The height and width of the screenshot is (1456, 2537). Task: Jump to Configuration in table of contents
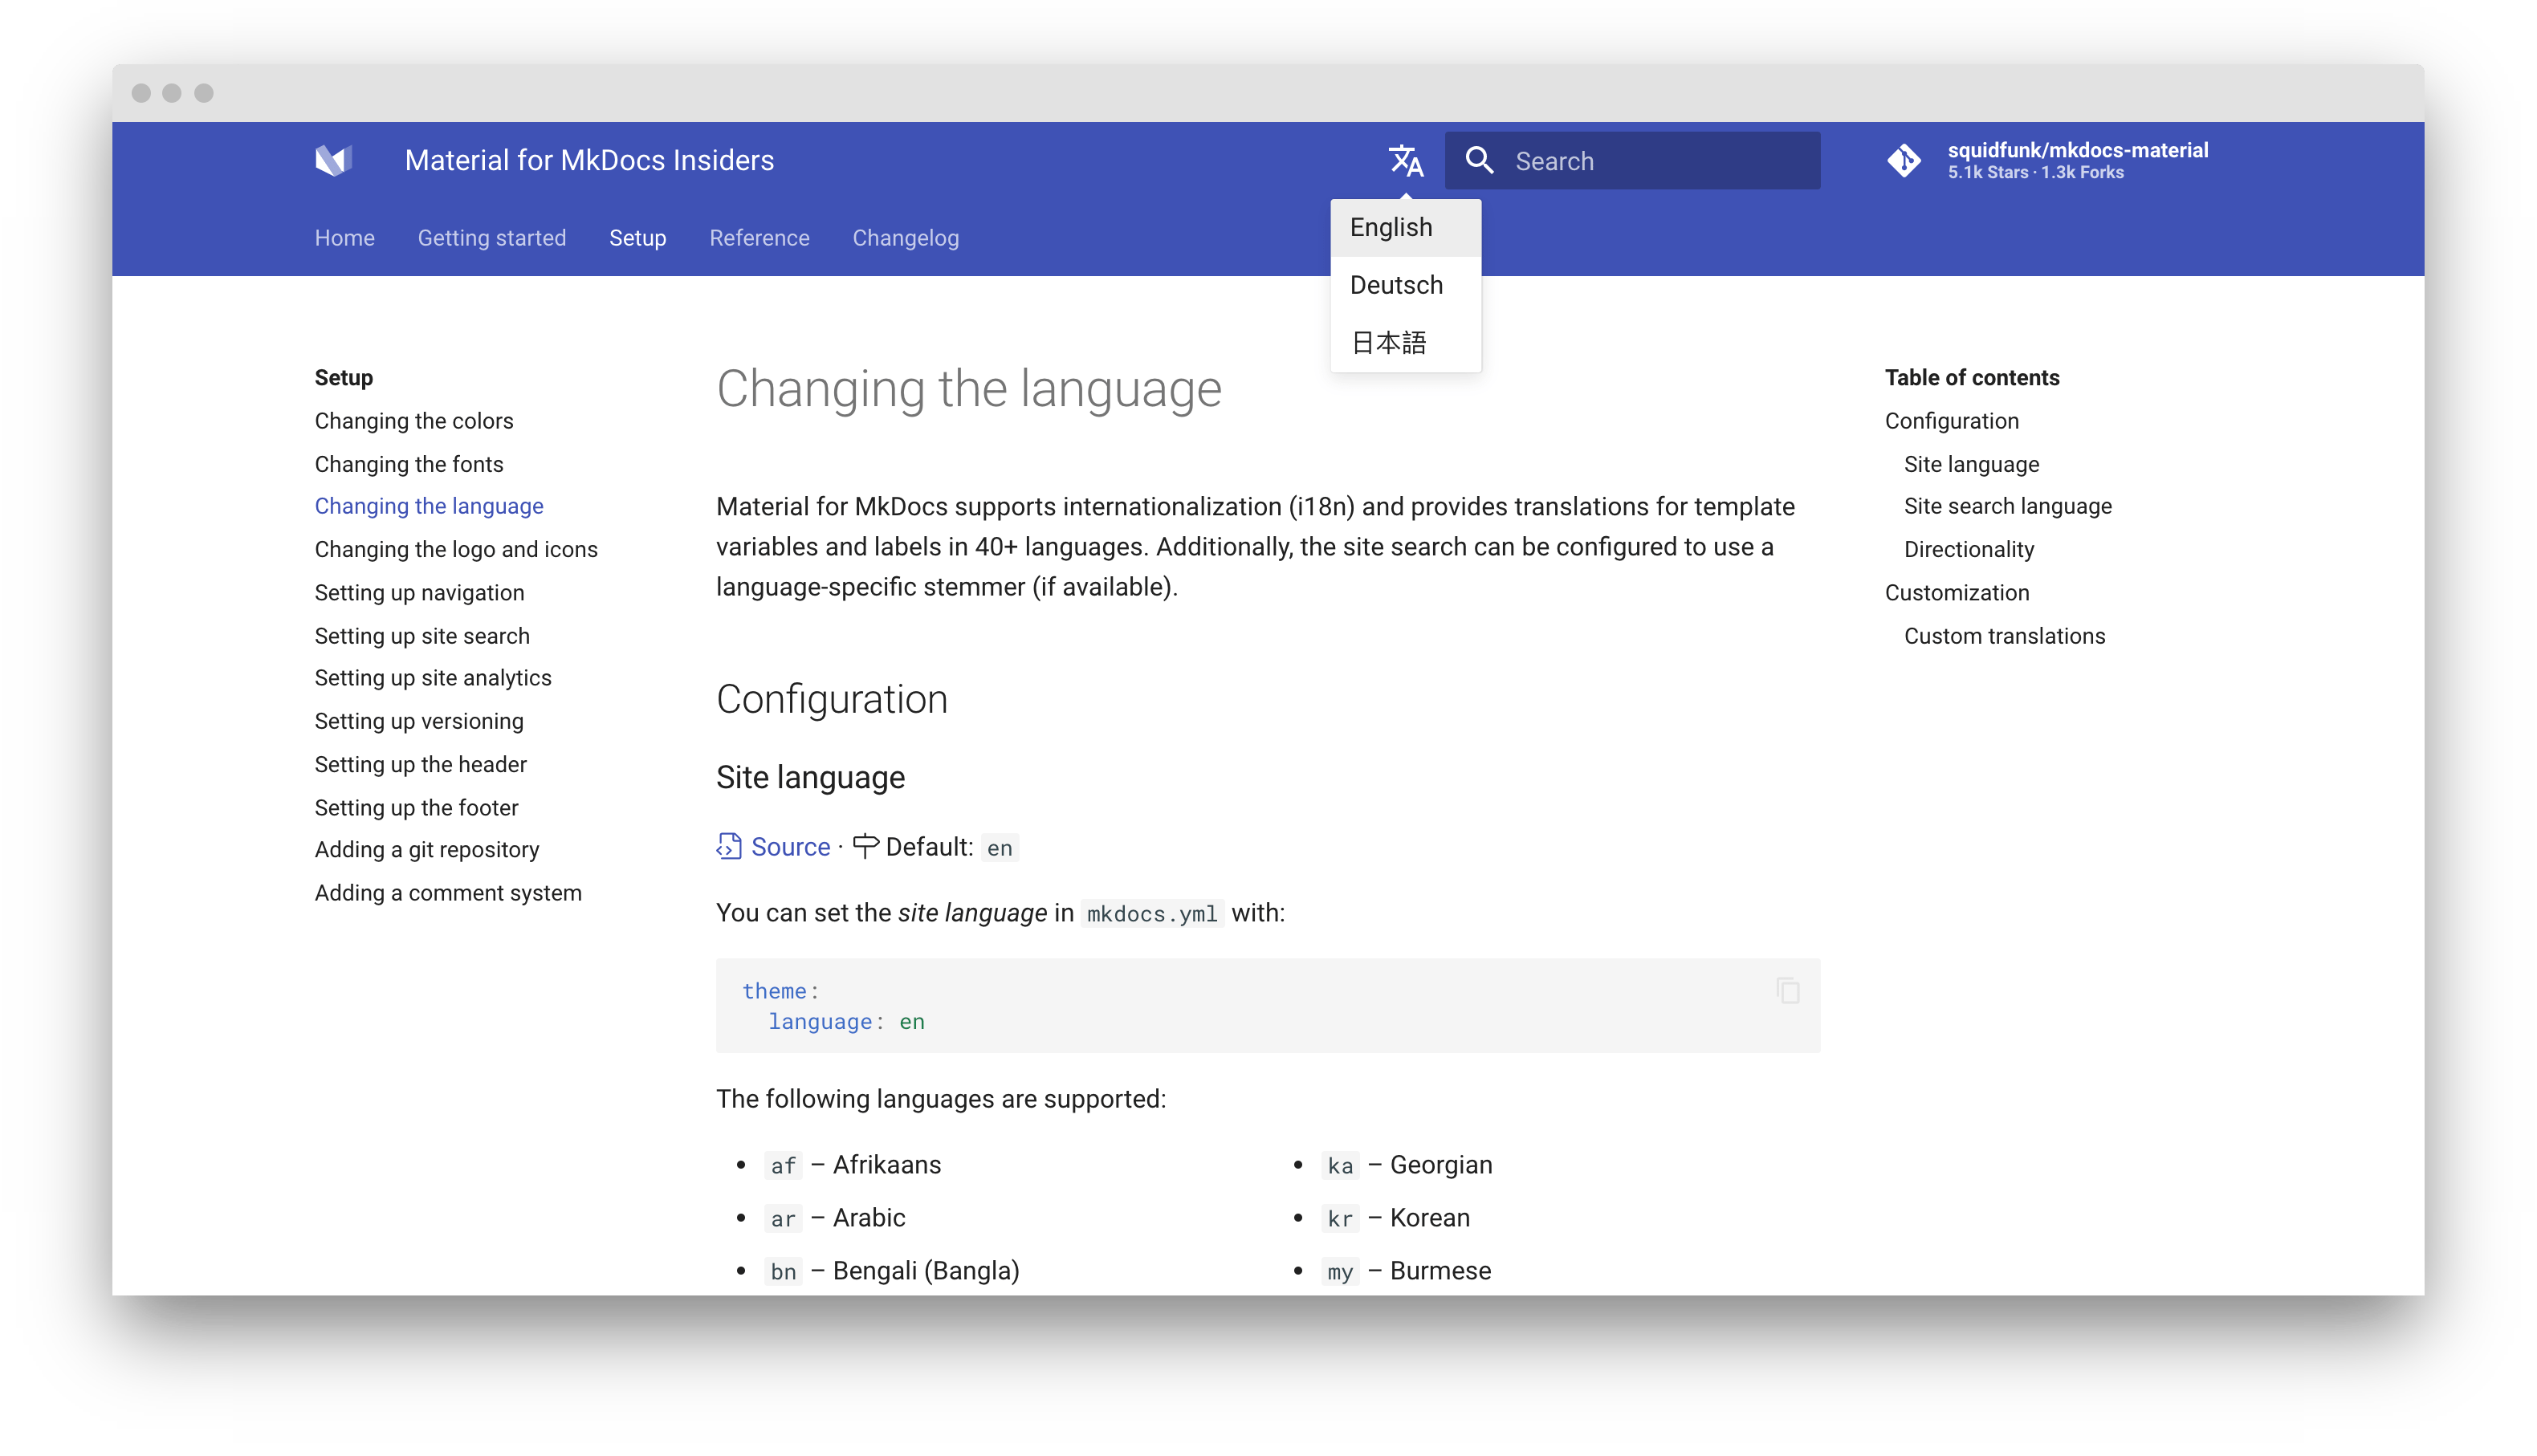tap(1952, 421)
